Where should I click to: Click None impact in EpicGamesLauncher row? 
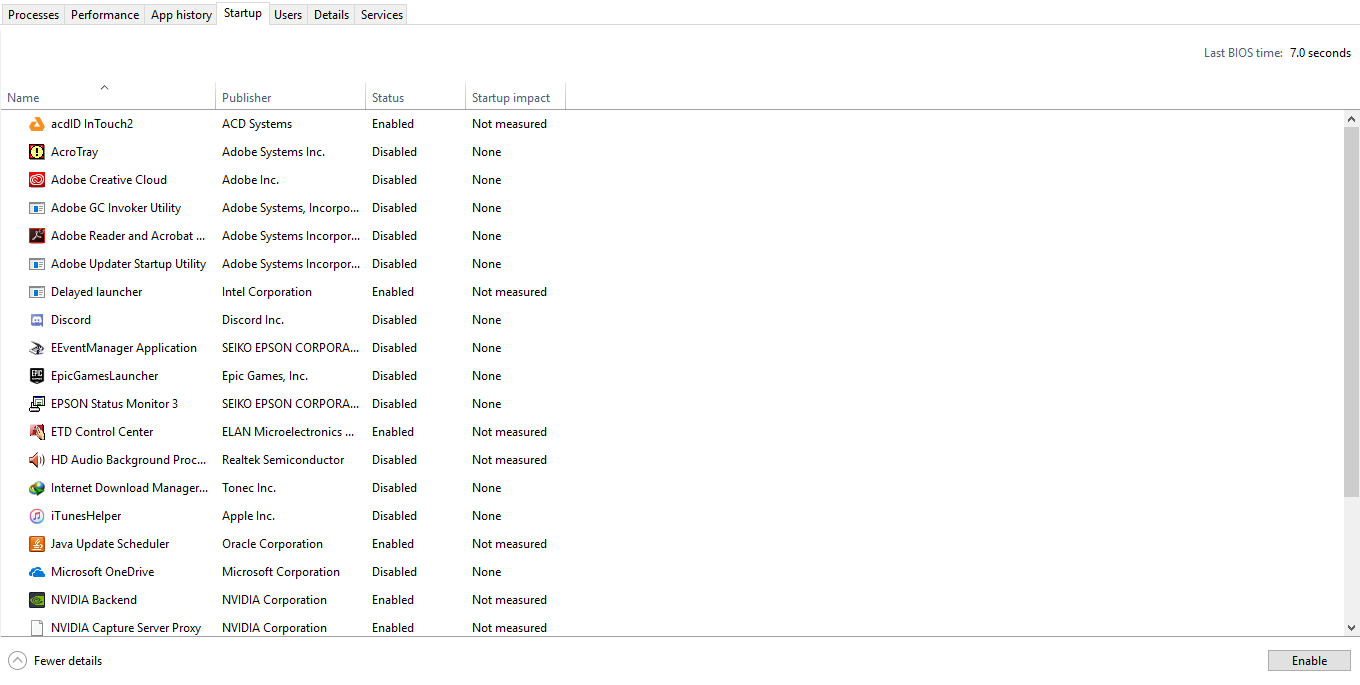[x=487, y=376]
